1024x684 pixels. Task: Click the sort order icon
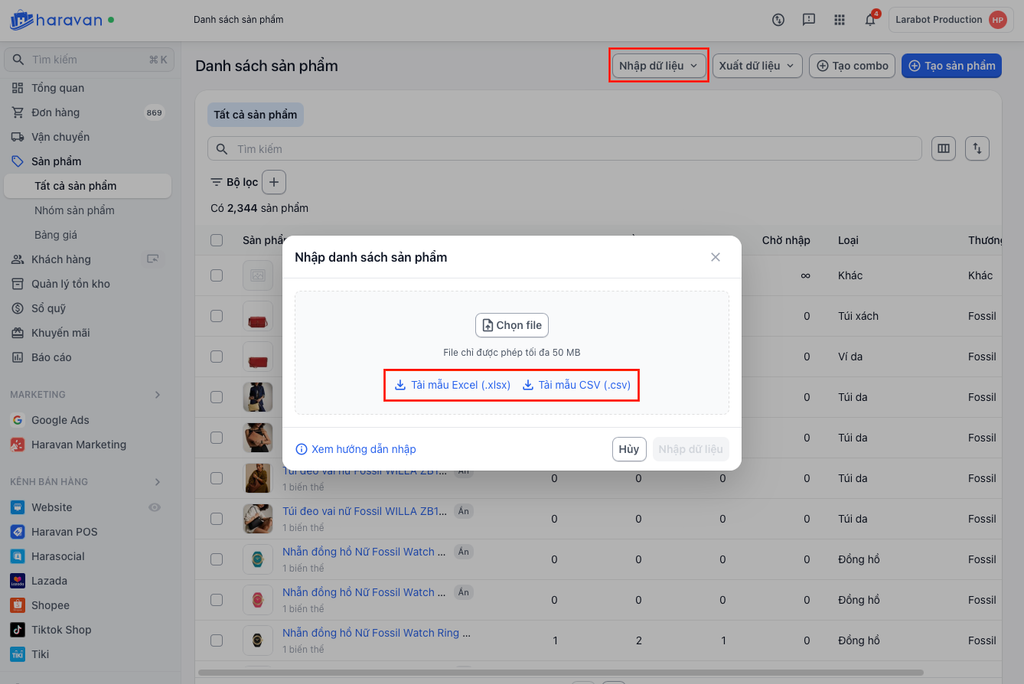click(978, 149)
